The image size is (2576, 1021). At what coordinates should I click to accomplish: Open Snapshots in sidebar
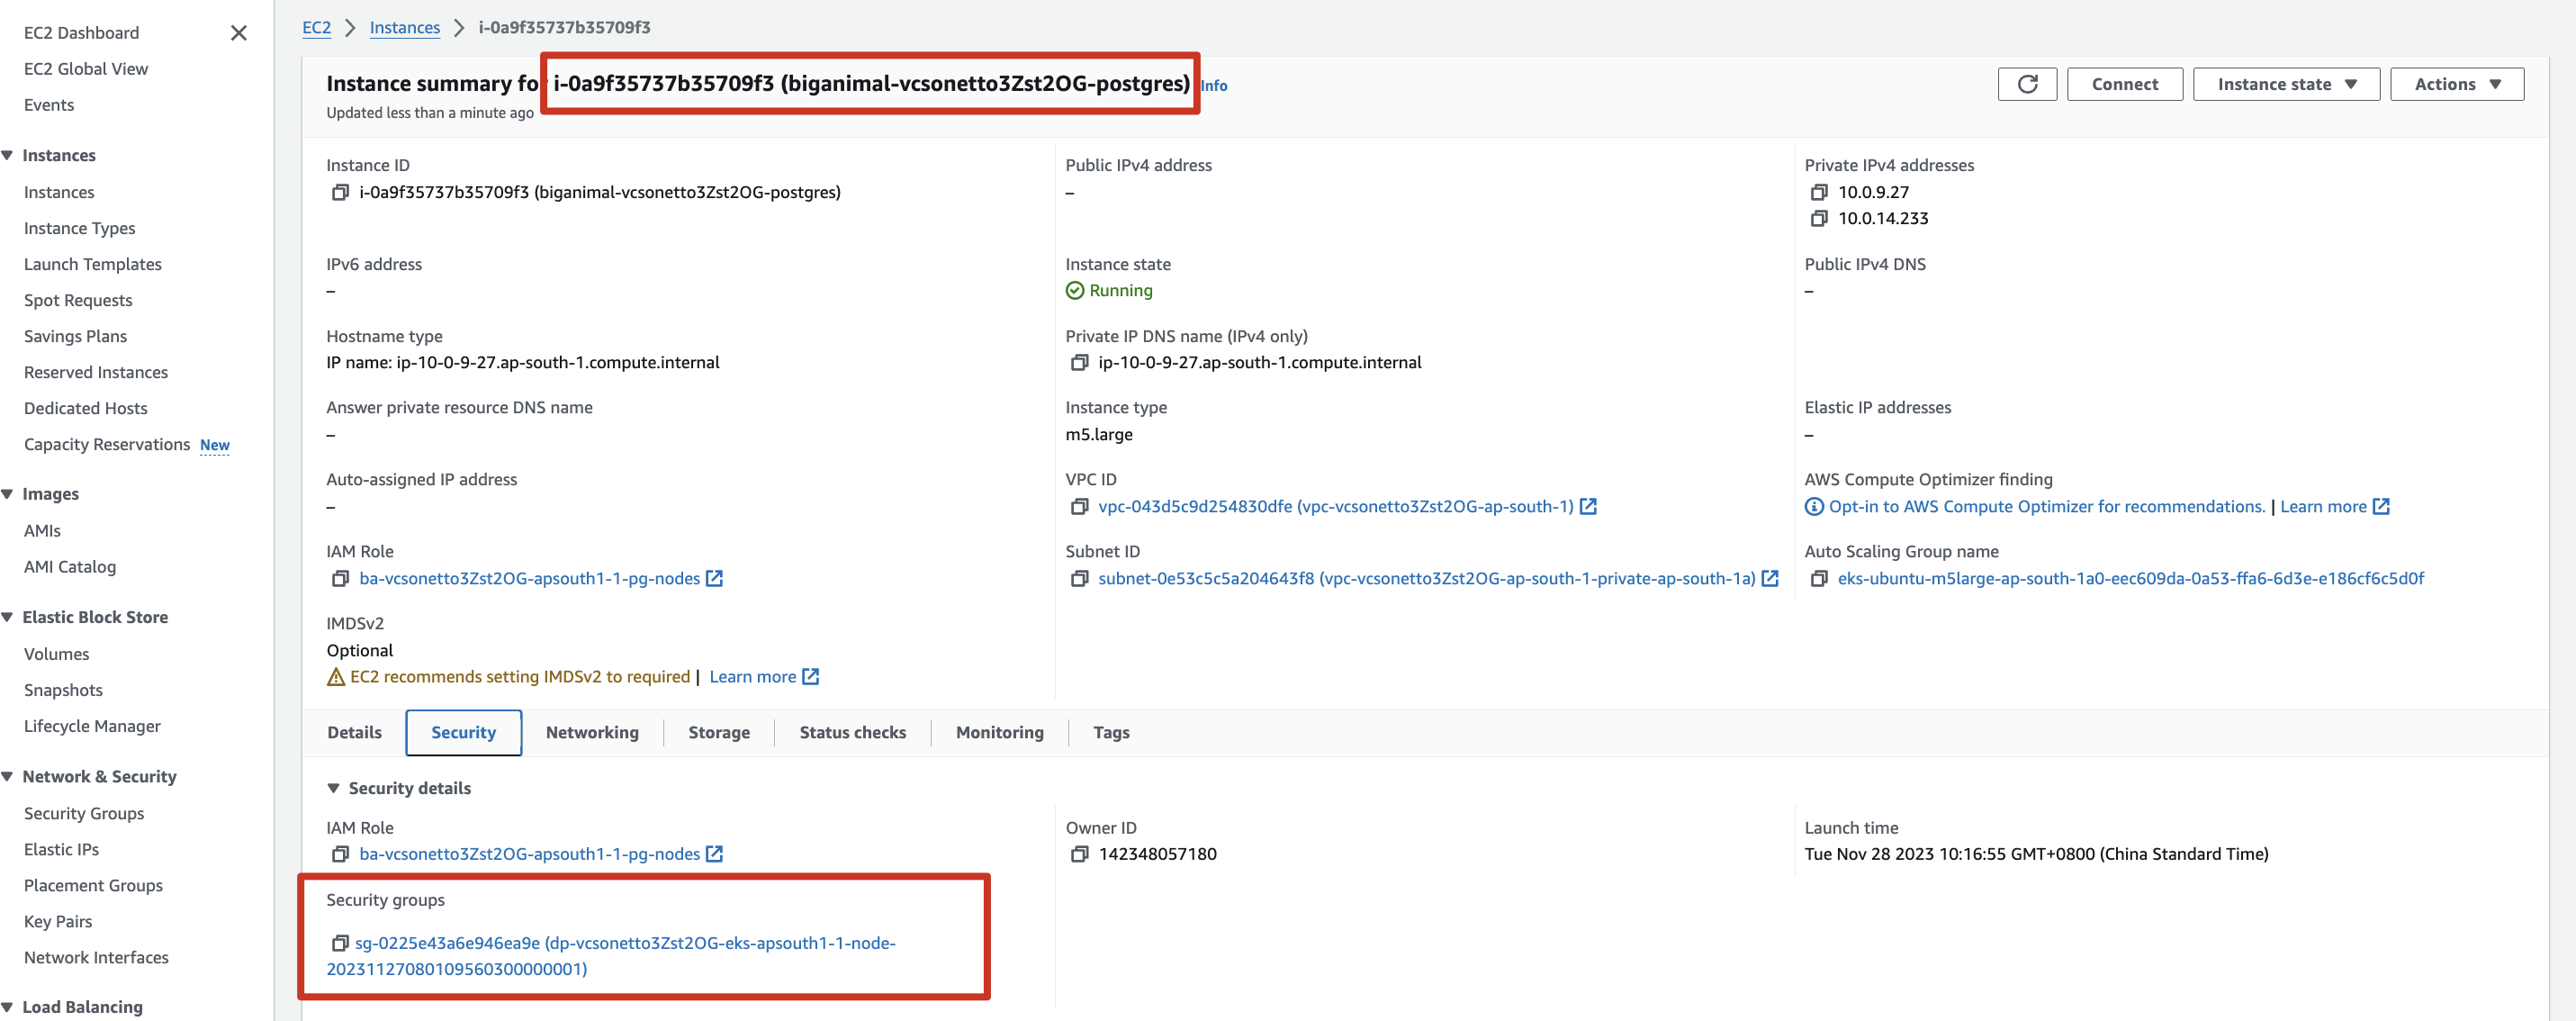63,690
